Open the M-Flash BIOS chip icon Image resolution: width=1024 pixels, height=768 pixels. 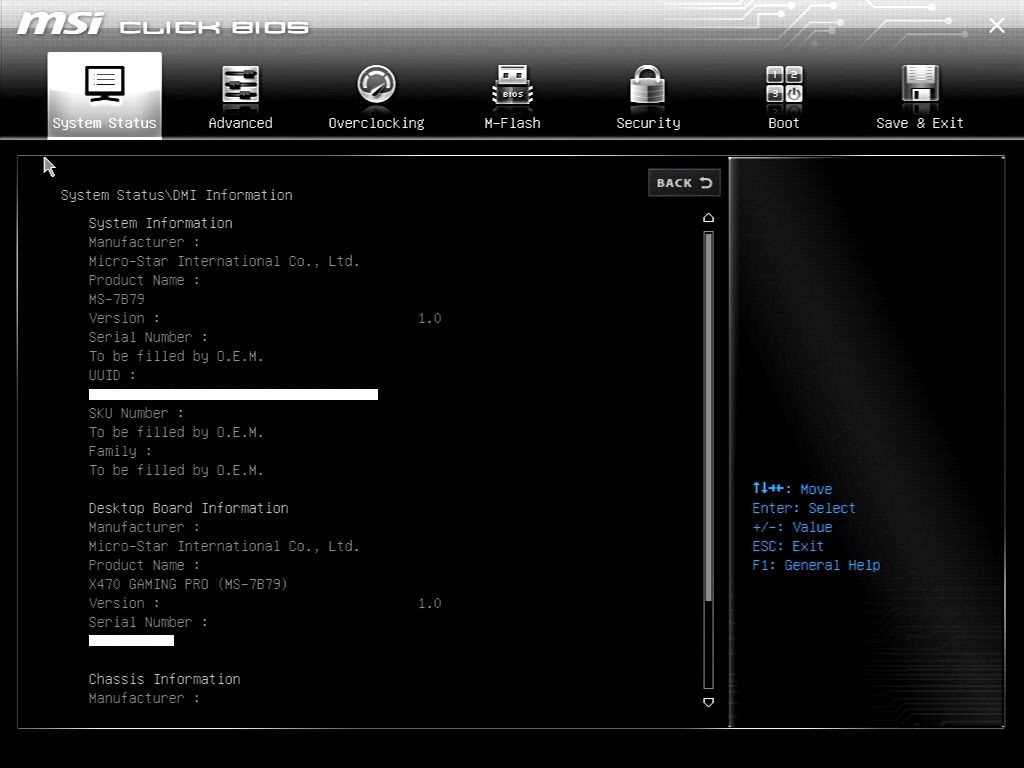point(513,84)
